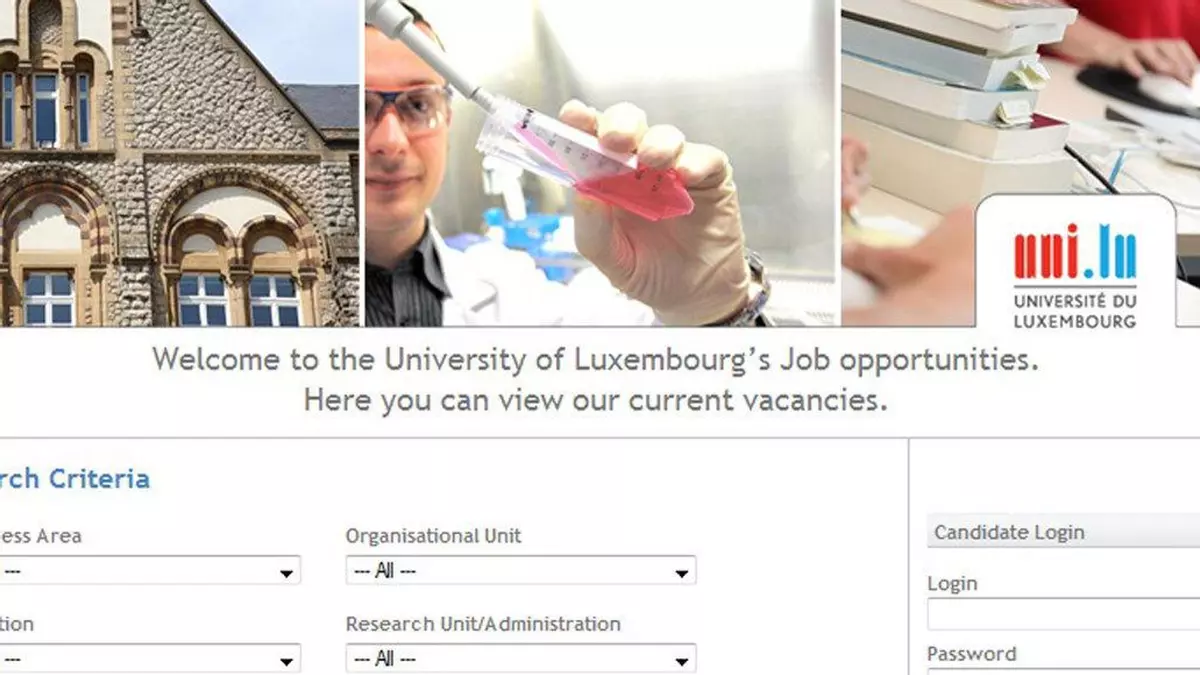Click the Password field label
Viewport: 1200px width, 675px height.
click(971, 654)
